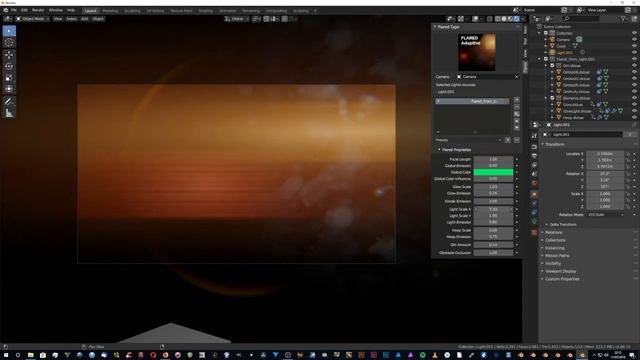Move the flare down in the list
This screenshot has width=640, height=360.
(x=517, y=128)
